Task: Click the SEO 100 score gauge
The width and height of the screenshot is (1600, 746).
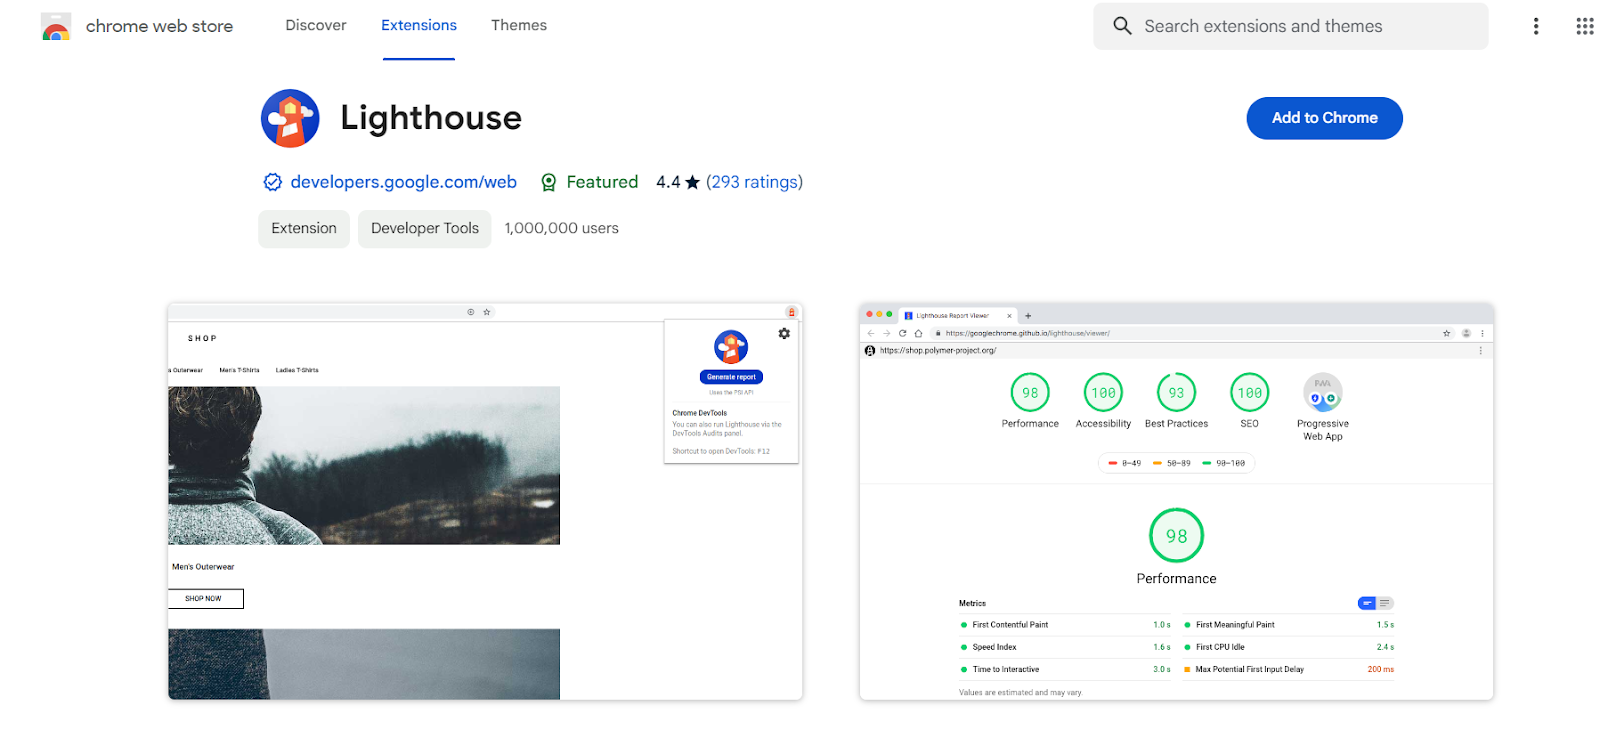Action: [x=1249, y=393]
